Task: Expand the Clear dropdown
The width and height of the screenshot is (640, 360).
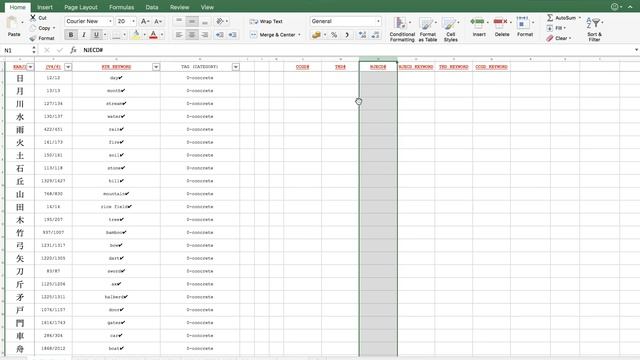Action: (x=570, y=38)
